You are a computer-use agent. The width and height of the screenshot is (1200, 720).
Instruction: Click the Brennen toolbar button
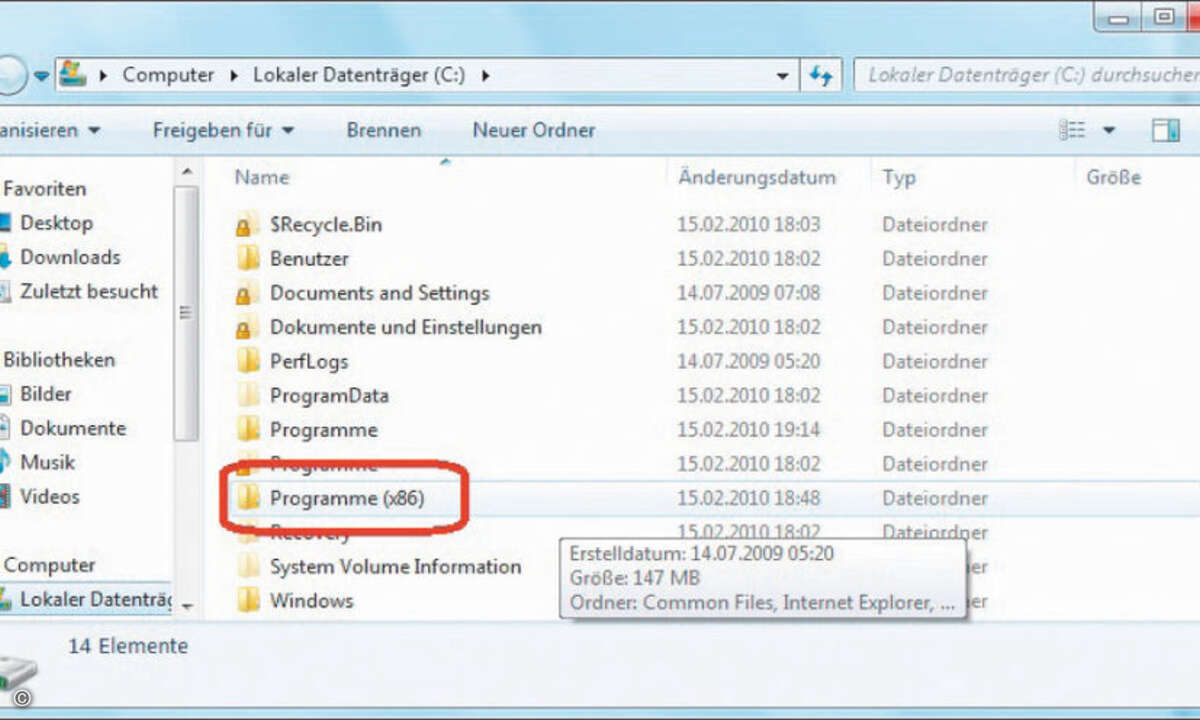pos(383,130)
